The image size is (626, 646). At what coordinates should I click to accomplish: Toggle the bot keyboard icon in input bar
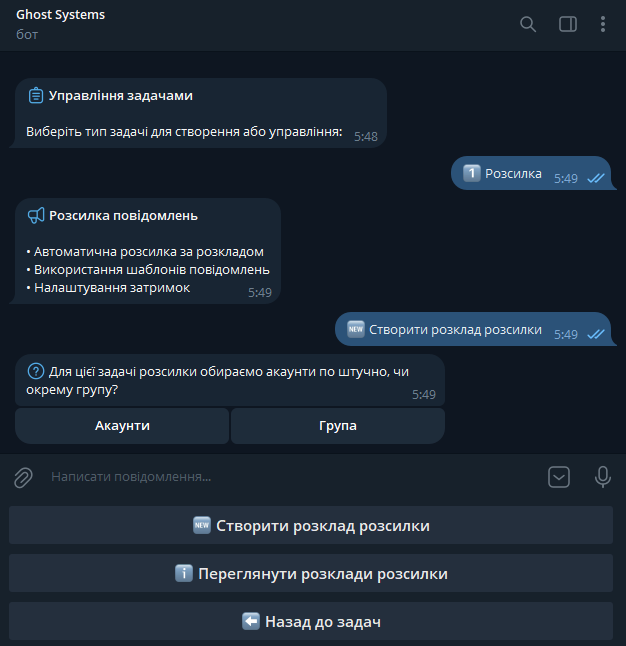pyautogui.click(x=559, y=477)
